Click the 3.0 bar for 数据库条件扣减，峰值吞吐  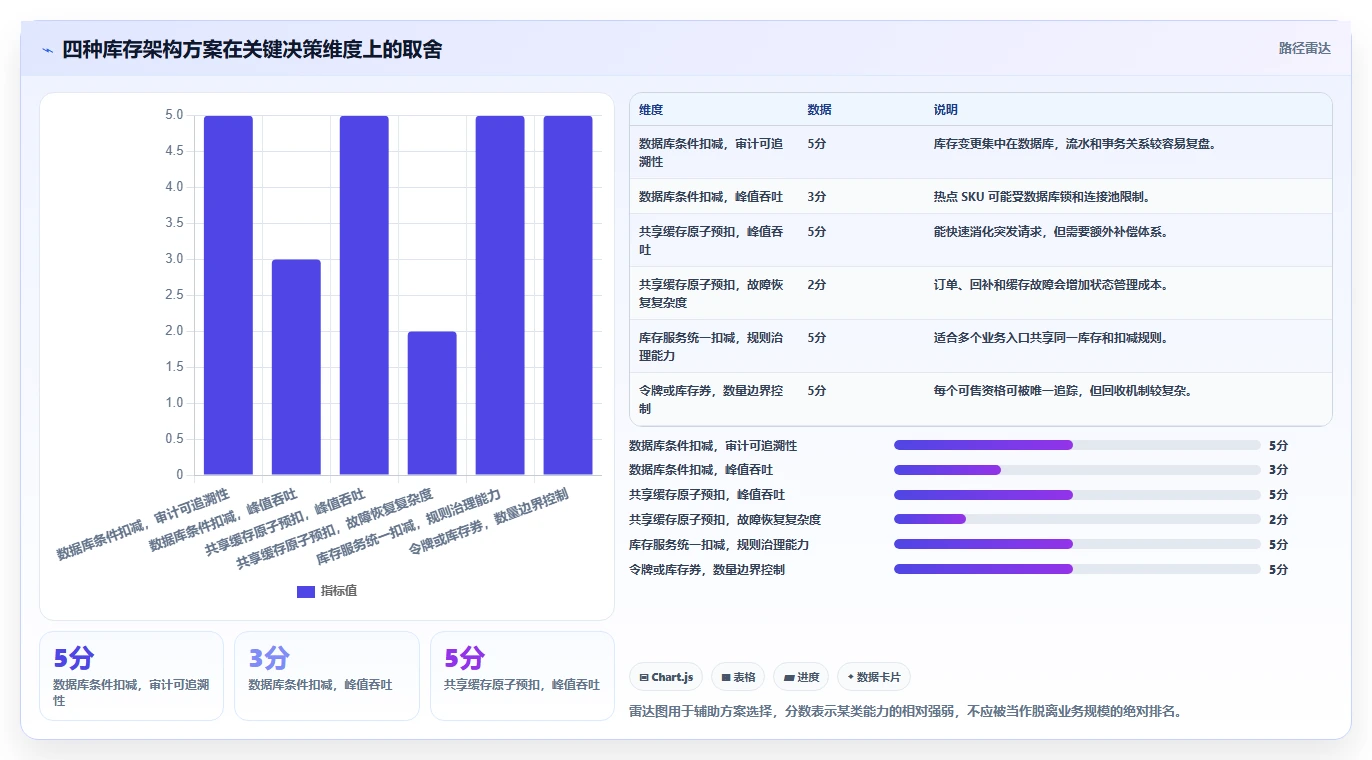click(x=296, y=367)
